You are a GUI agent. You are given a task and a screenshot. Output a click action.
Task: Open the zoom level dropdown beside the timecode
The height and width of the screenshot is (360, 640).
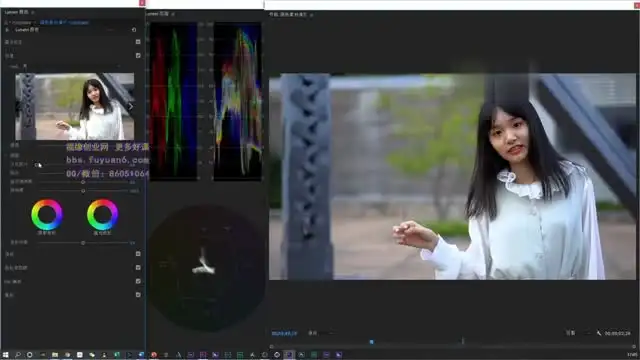click(320, 333)
